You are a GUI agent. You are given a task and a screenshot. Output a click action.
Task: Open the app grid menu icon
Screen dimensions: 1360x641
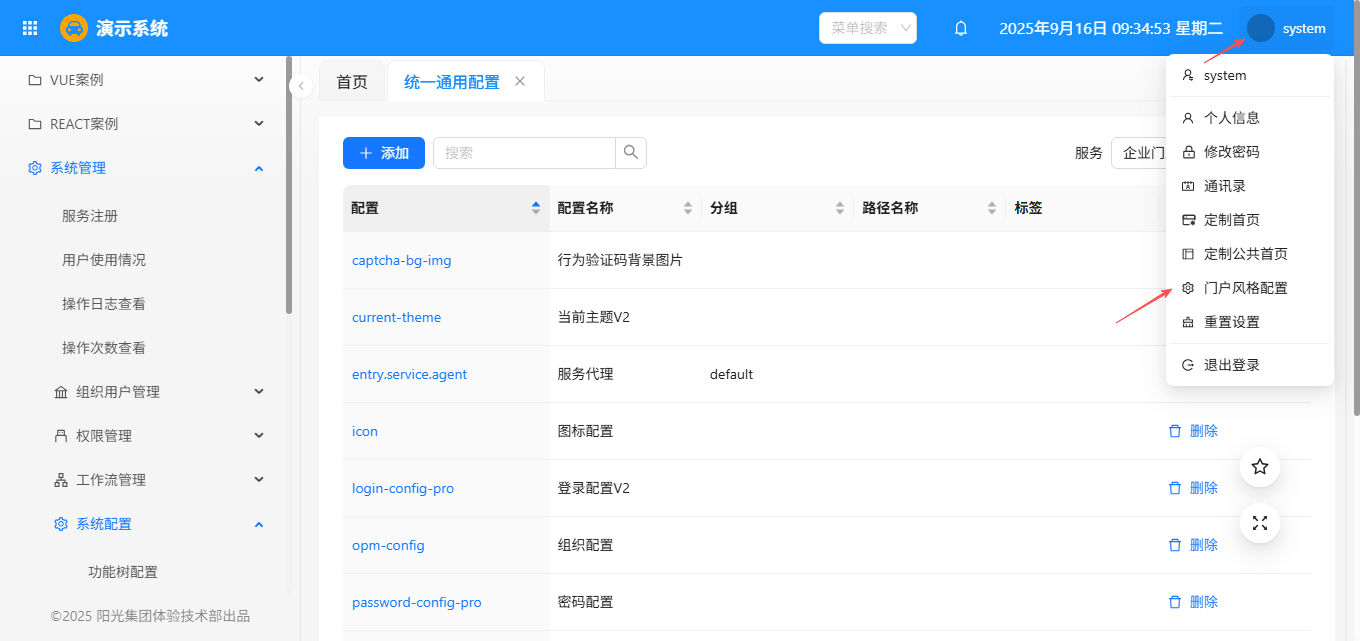30,28
